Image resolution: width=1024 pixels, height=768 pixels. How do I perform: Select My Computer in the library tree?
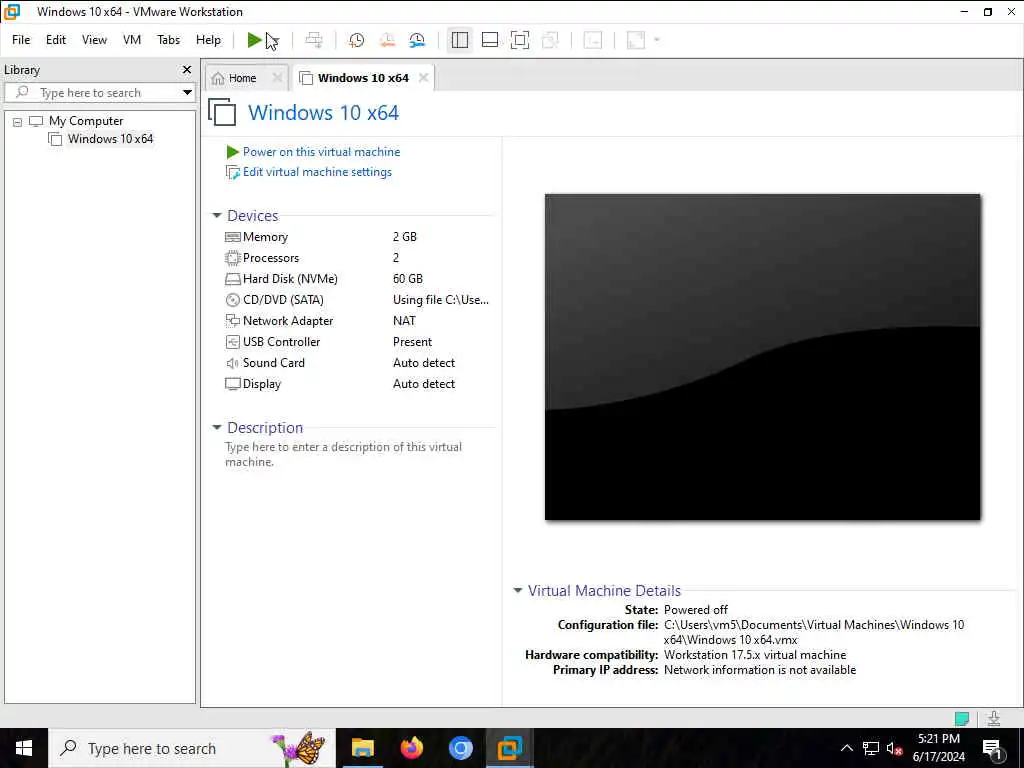click(86, 121)
